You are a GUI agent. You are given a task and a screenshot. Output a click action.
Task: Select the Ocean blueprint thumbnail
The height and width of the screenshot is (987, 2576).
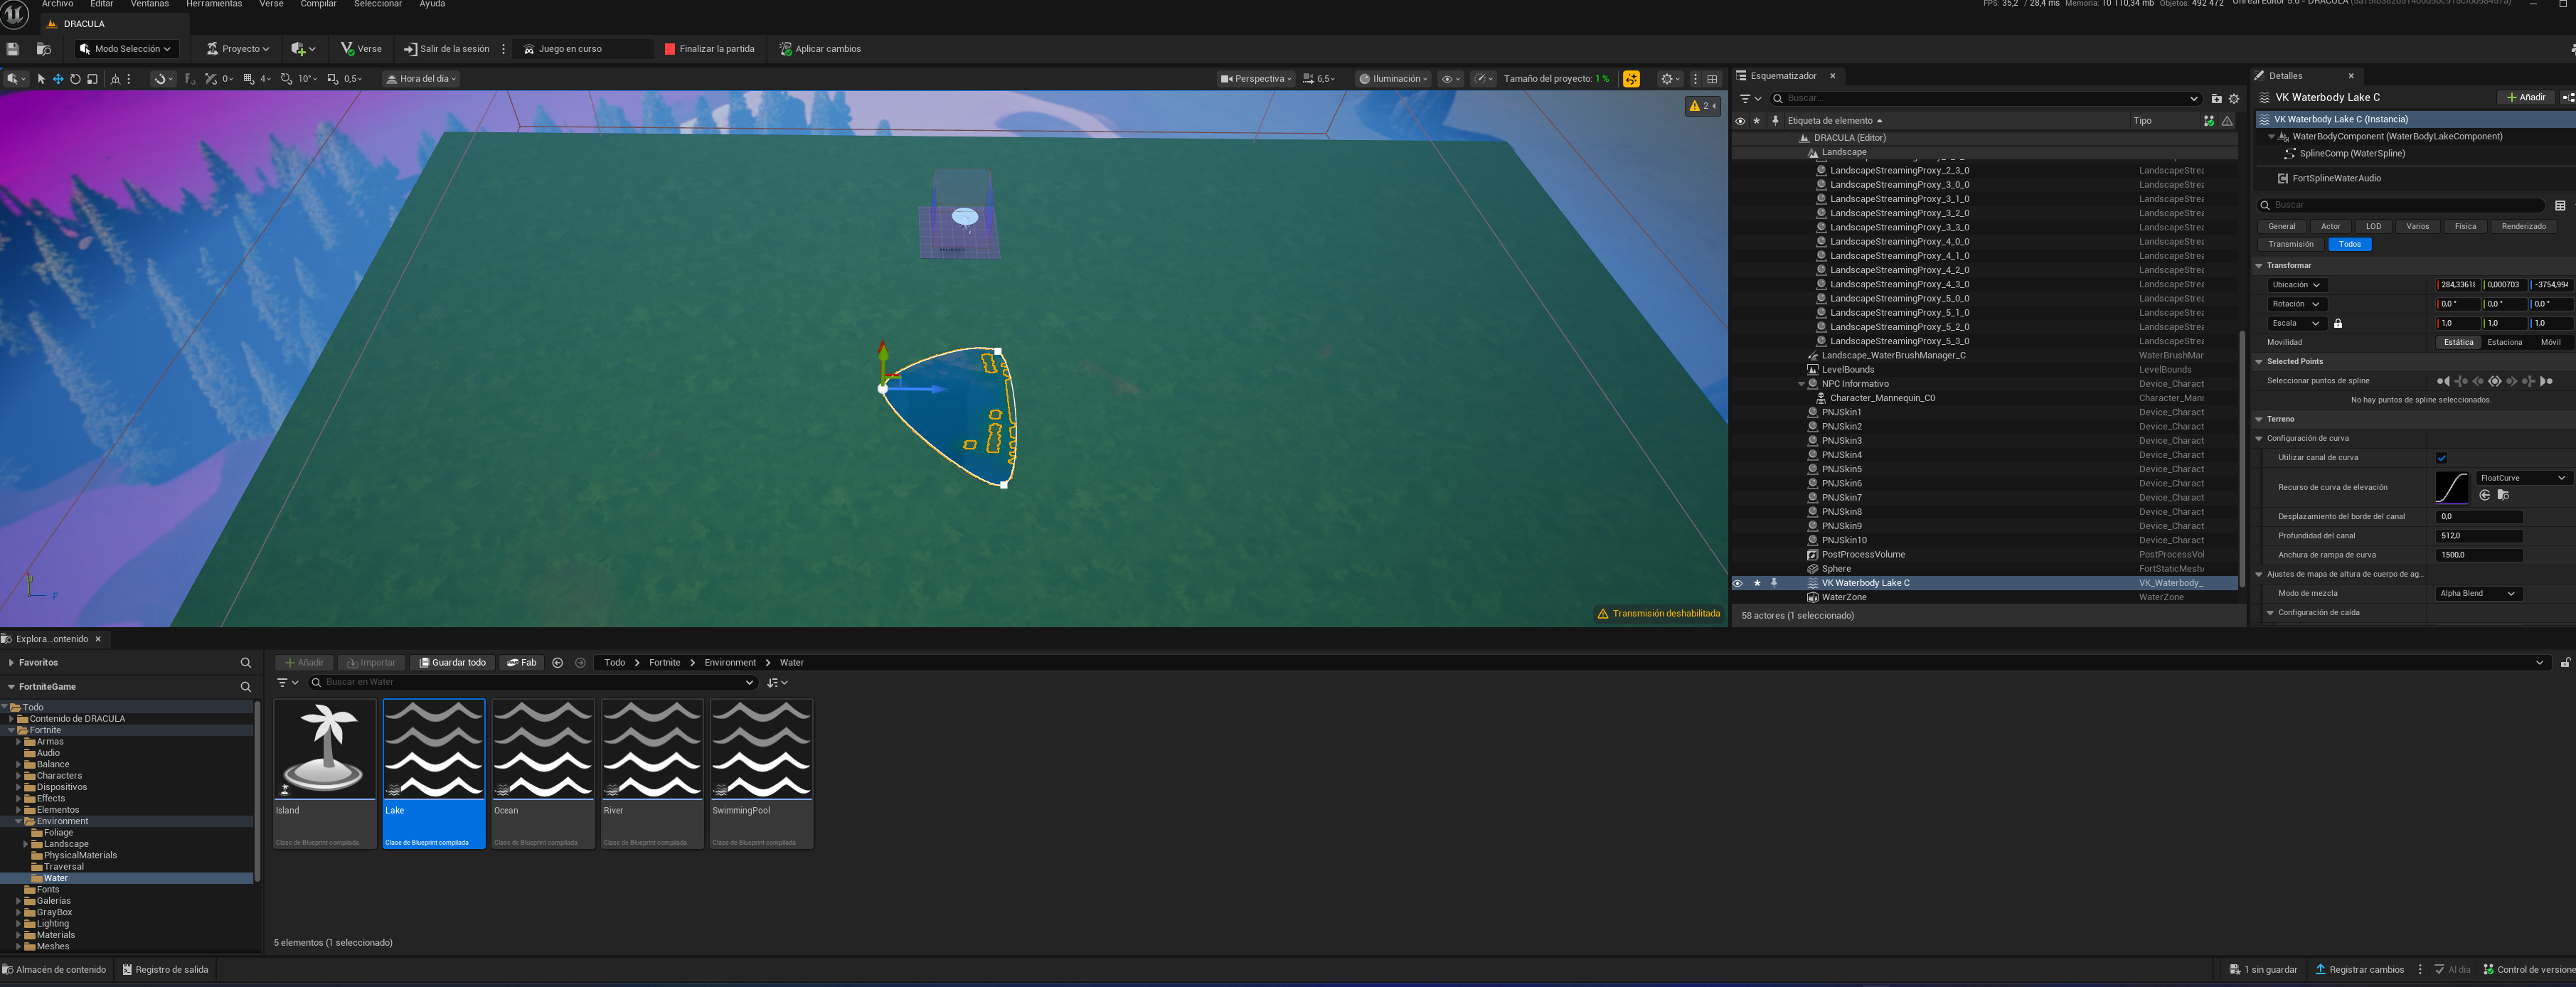coord(543,760)
